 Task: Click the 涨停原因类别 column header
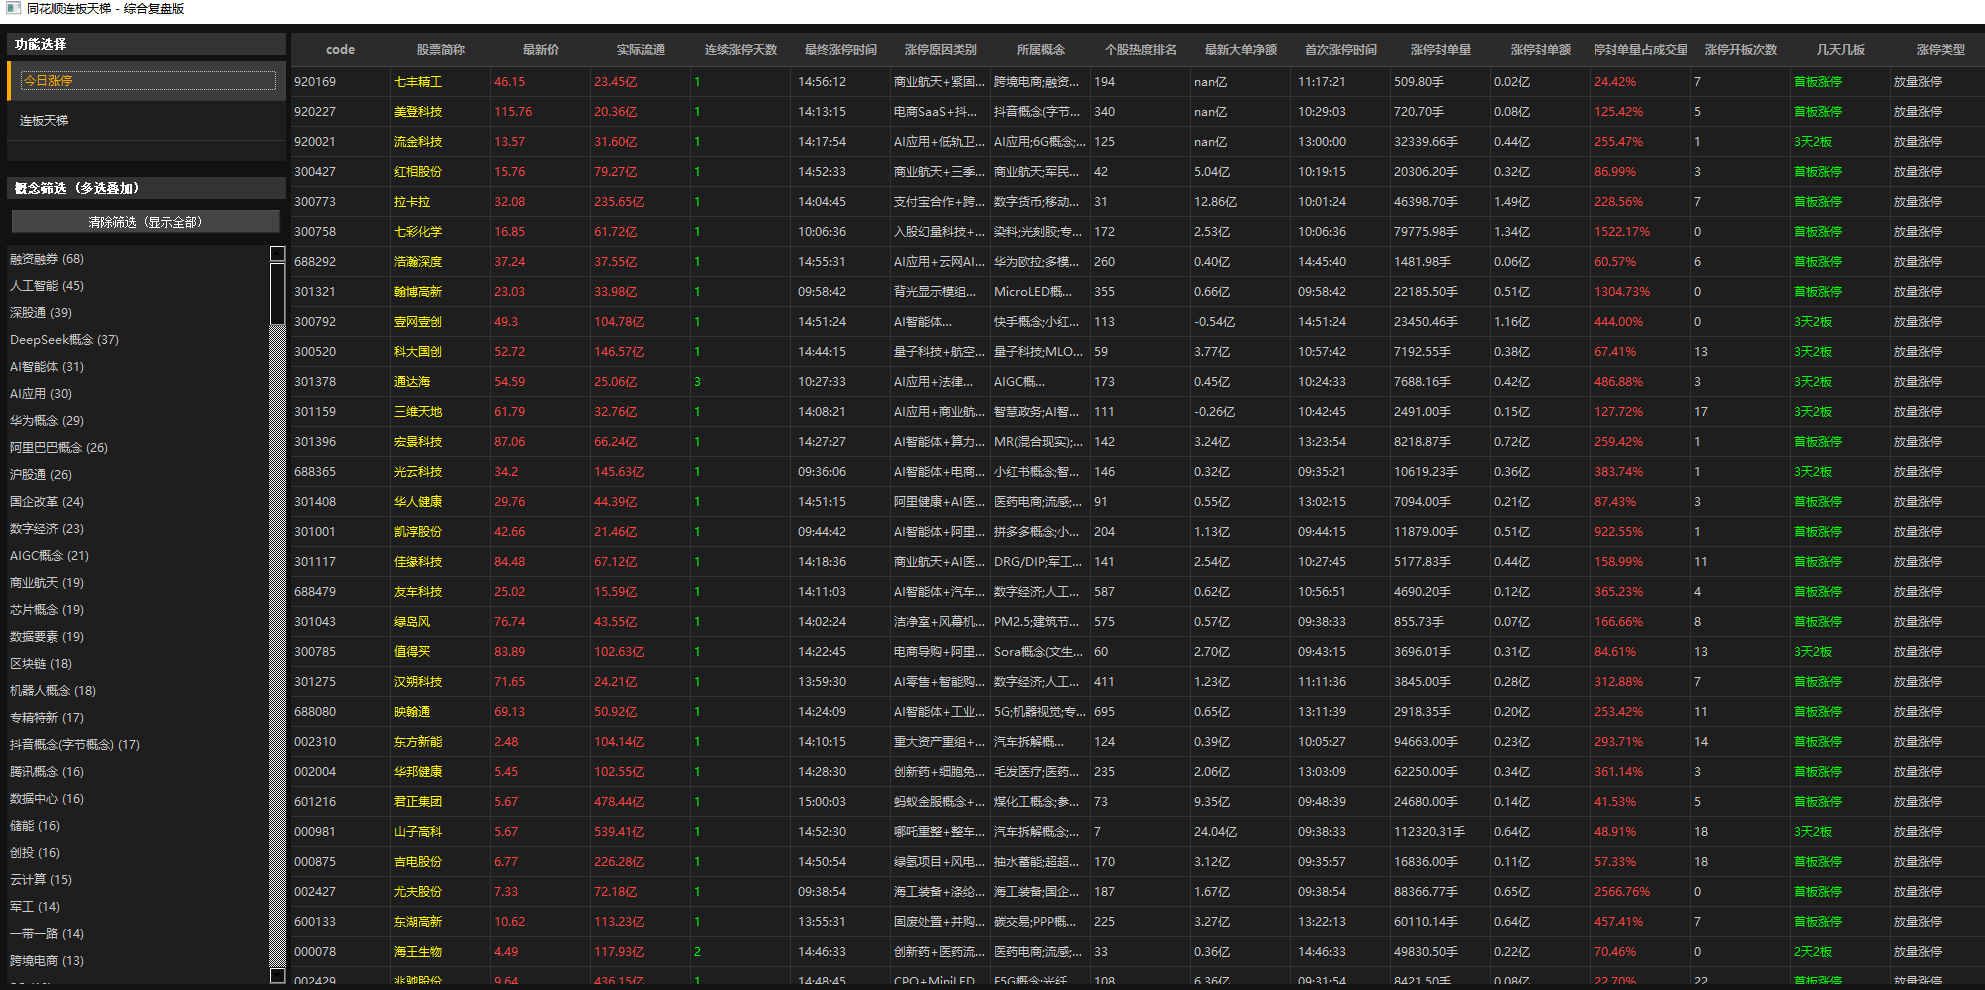pos(940,50)
